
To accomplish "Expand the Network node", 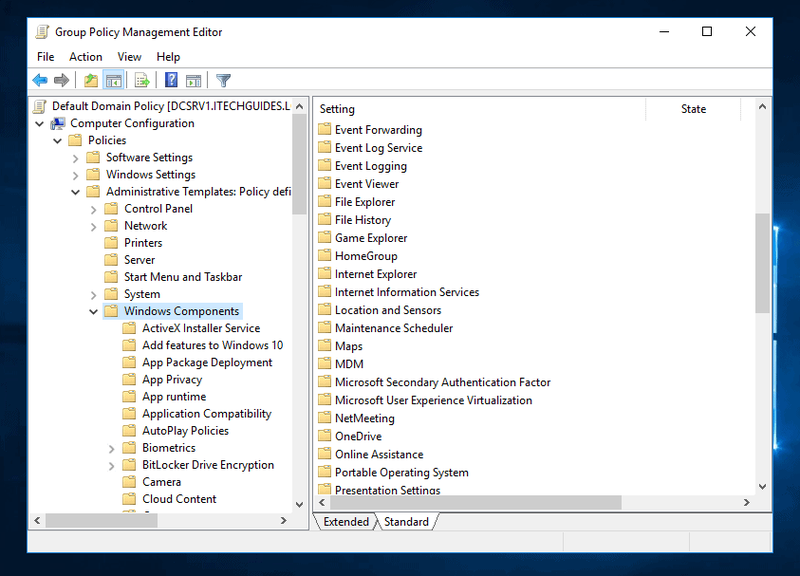I will (93, 227).
